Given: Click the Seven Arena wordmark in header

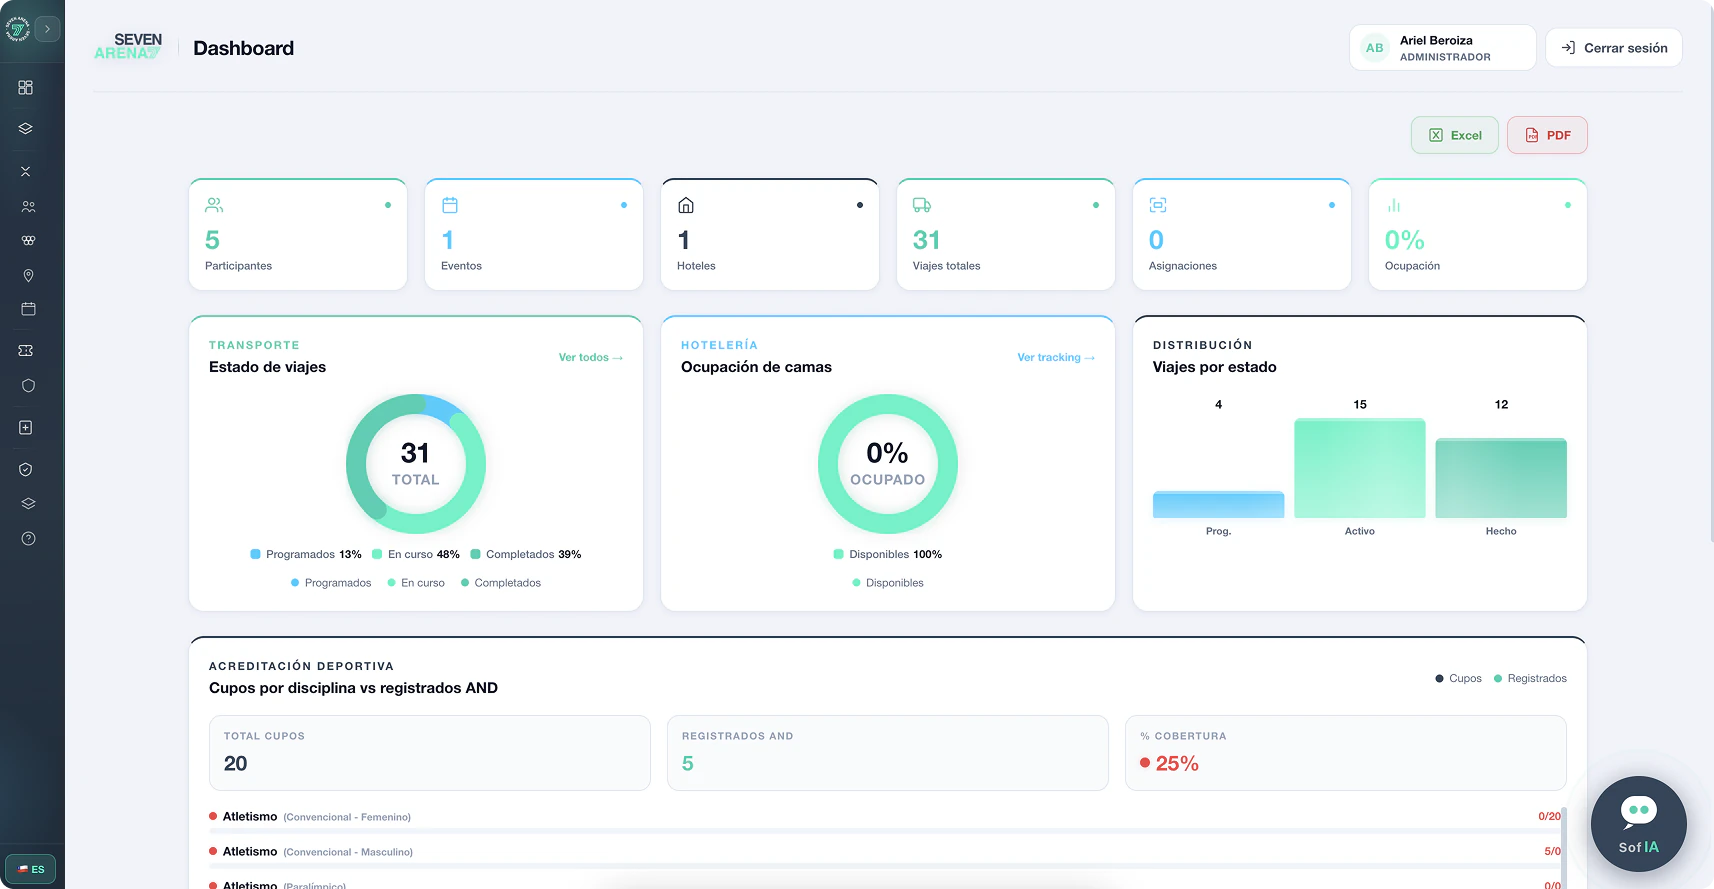Looking at the screenshot, I should 128,47.
